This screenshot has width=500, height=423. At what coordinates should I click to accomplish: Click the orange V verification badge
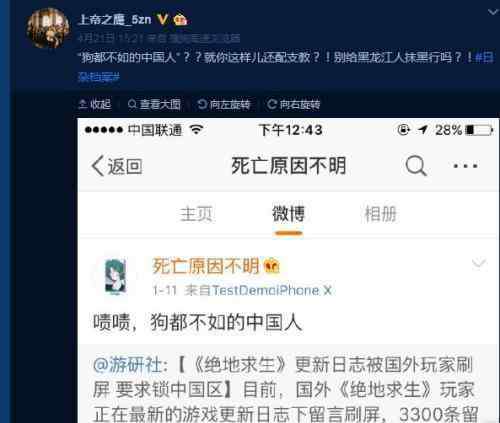pyautogui.click(x=163, y=19)
